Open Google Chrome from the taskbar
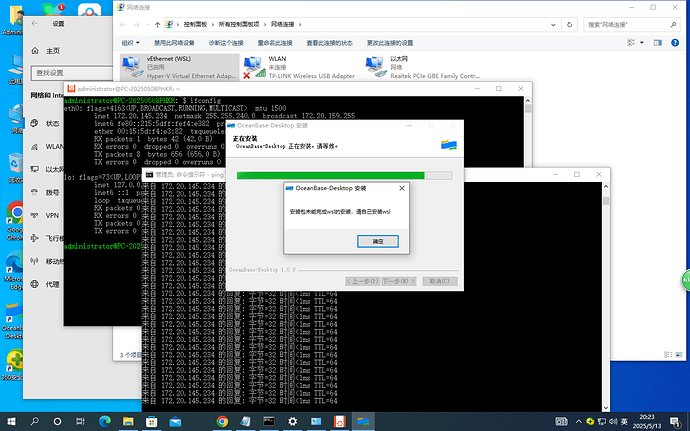 (x=222, y=422)
